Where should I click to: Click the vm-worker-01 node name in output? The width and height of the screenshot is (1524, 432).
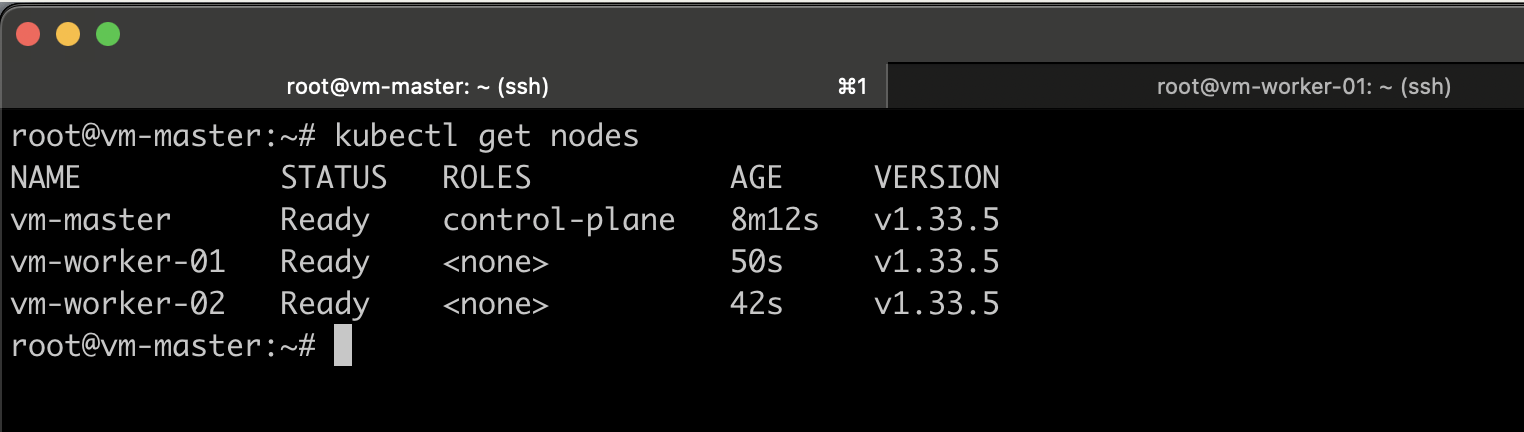(118, 262)
